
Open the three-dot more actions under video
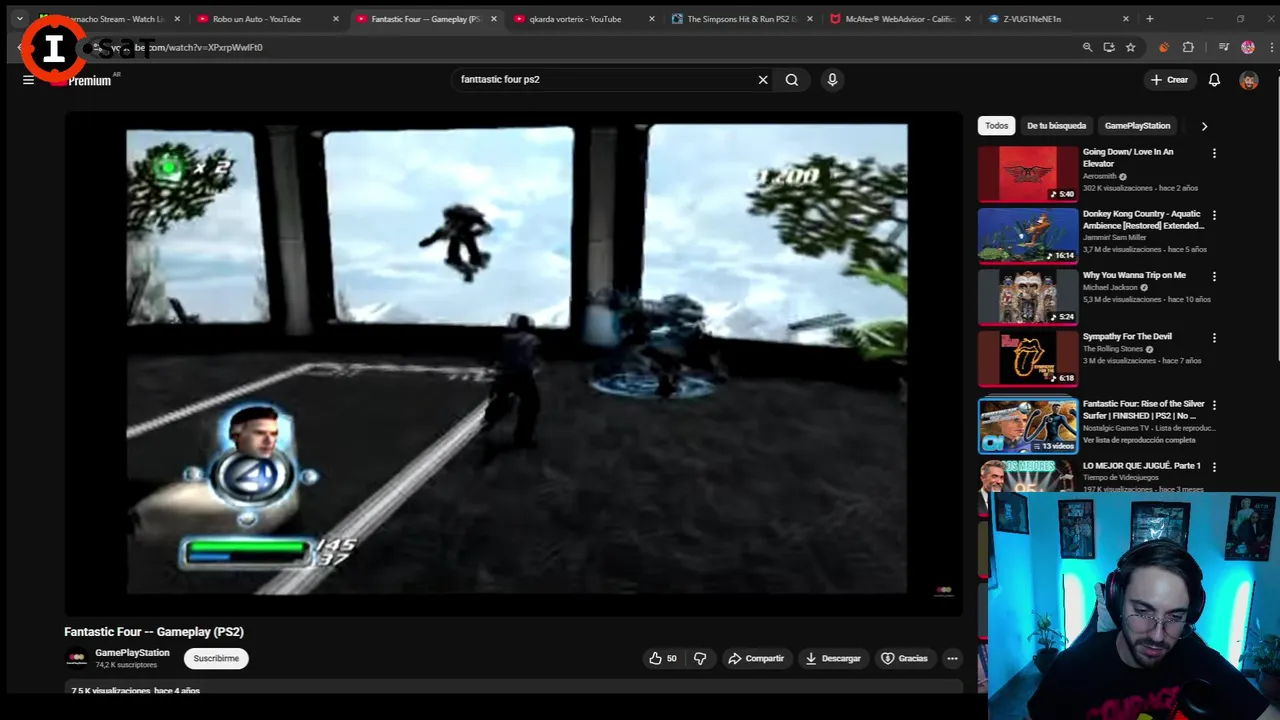coord(952,658)
